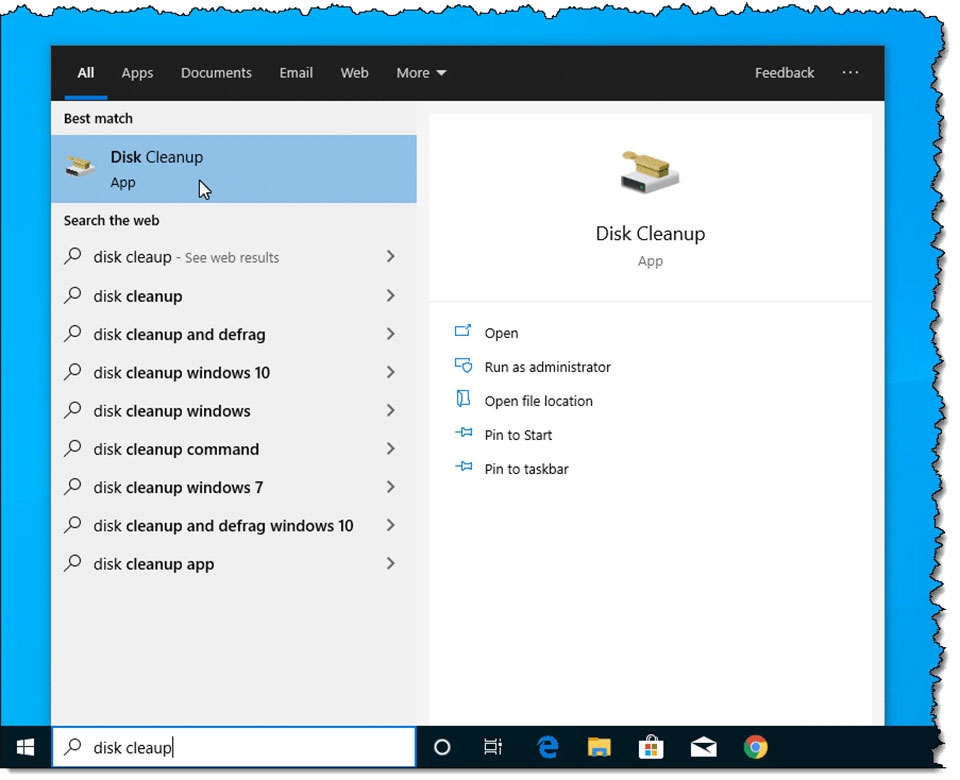Screen dimensions: 960x780
Task: Open Task View from the taskbar
Action: [493, 747]
